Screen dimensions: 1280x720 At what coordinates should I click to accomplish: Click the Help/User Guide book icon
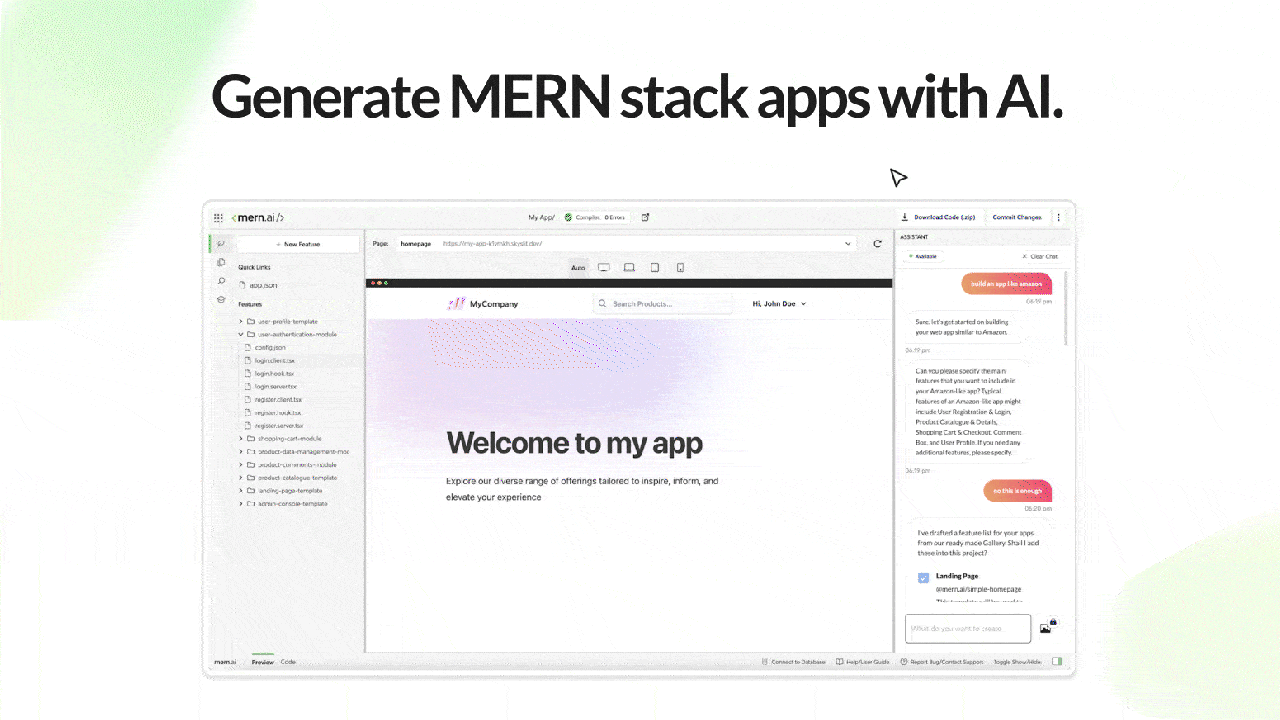(x=841, y=662)
